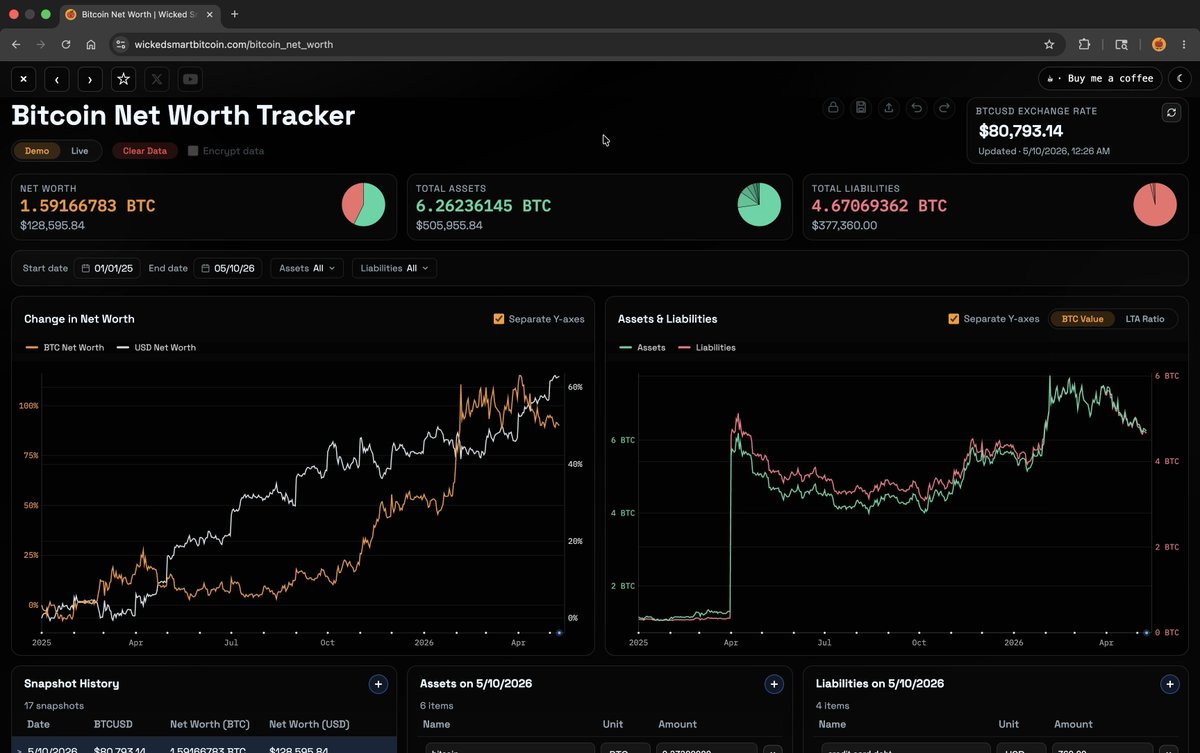Screen dimensions: 1200x753
Task: Check the Encrypt data checkbox
Action: [193, 151]
